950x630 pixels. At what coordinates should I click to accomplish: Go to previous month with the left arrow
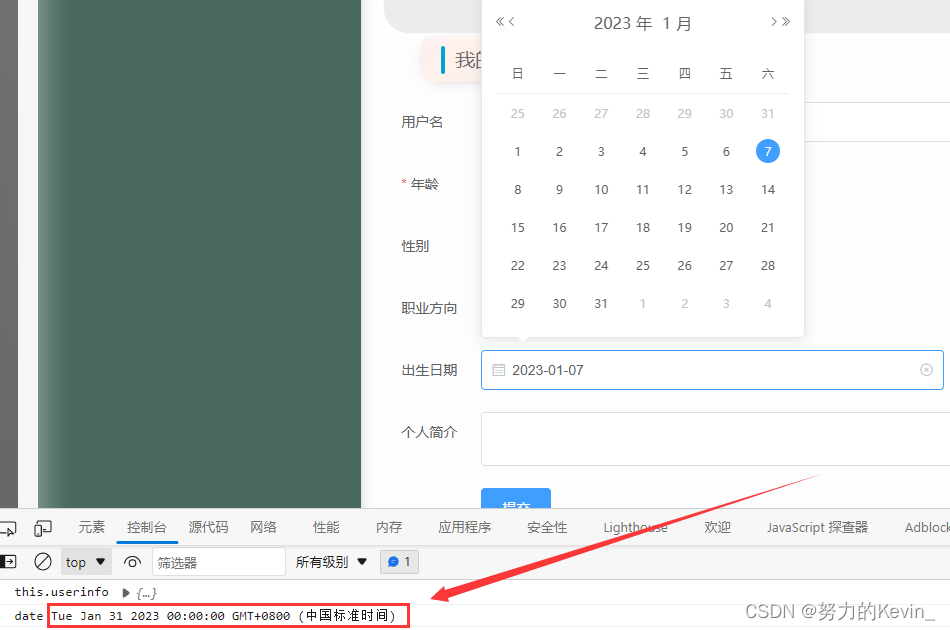pos(510,21)
